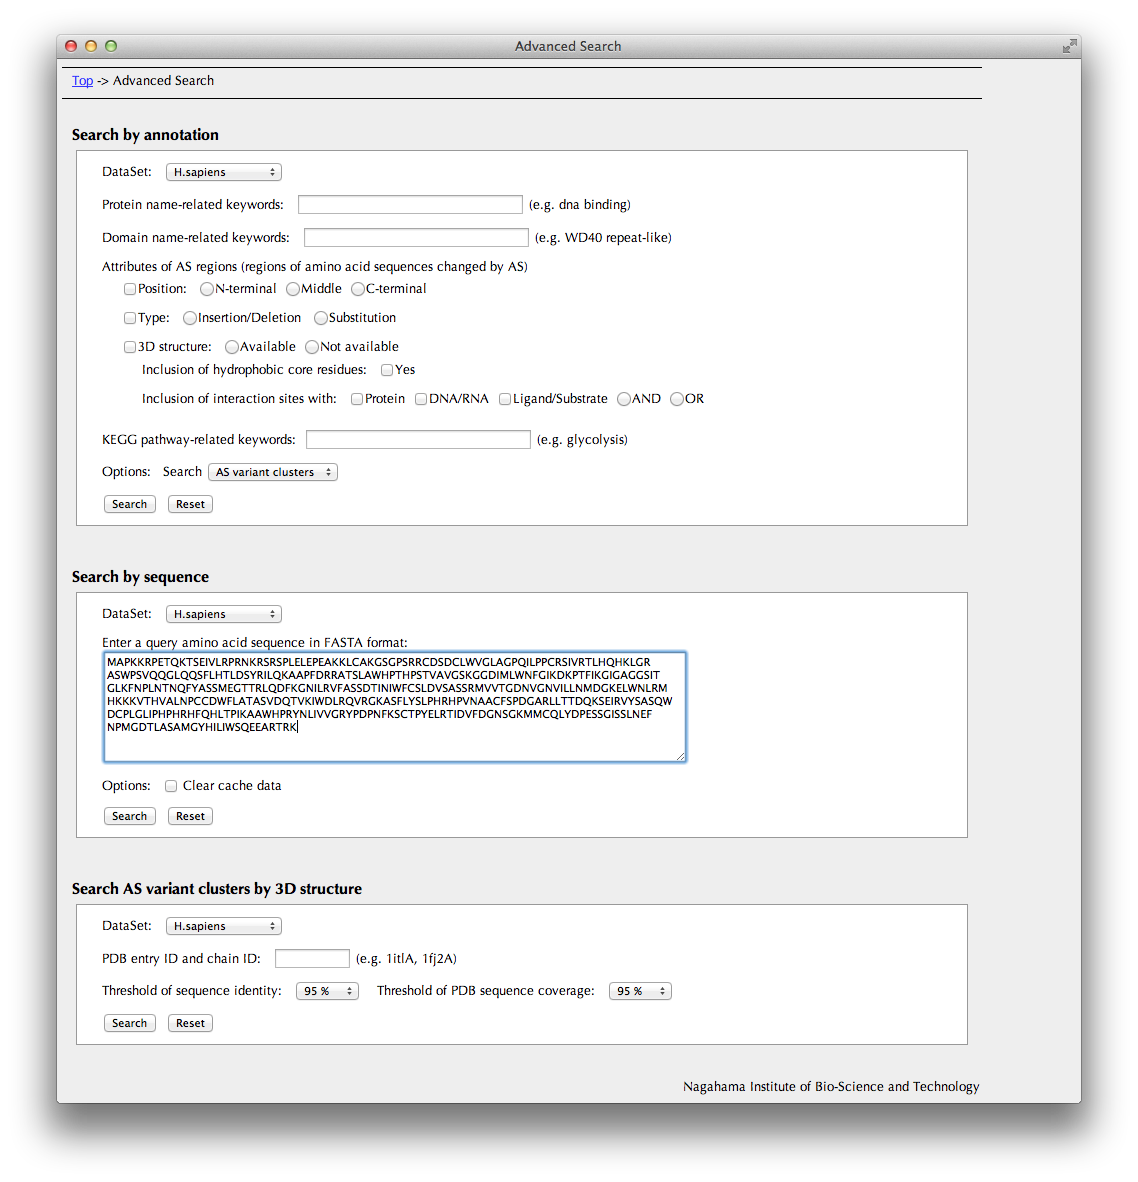The width and height of the screenshot is (1138, 1182).
Task: Click the Domain name-related keywords field
Action: (x=416, y=238)
